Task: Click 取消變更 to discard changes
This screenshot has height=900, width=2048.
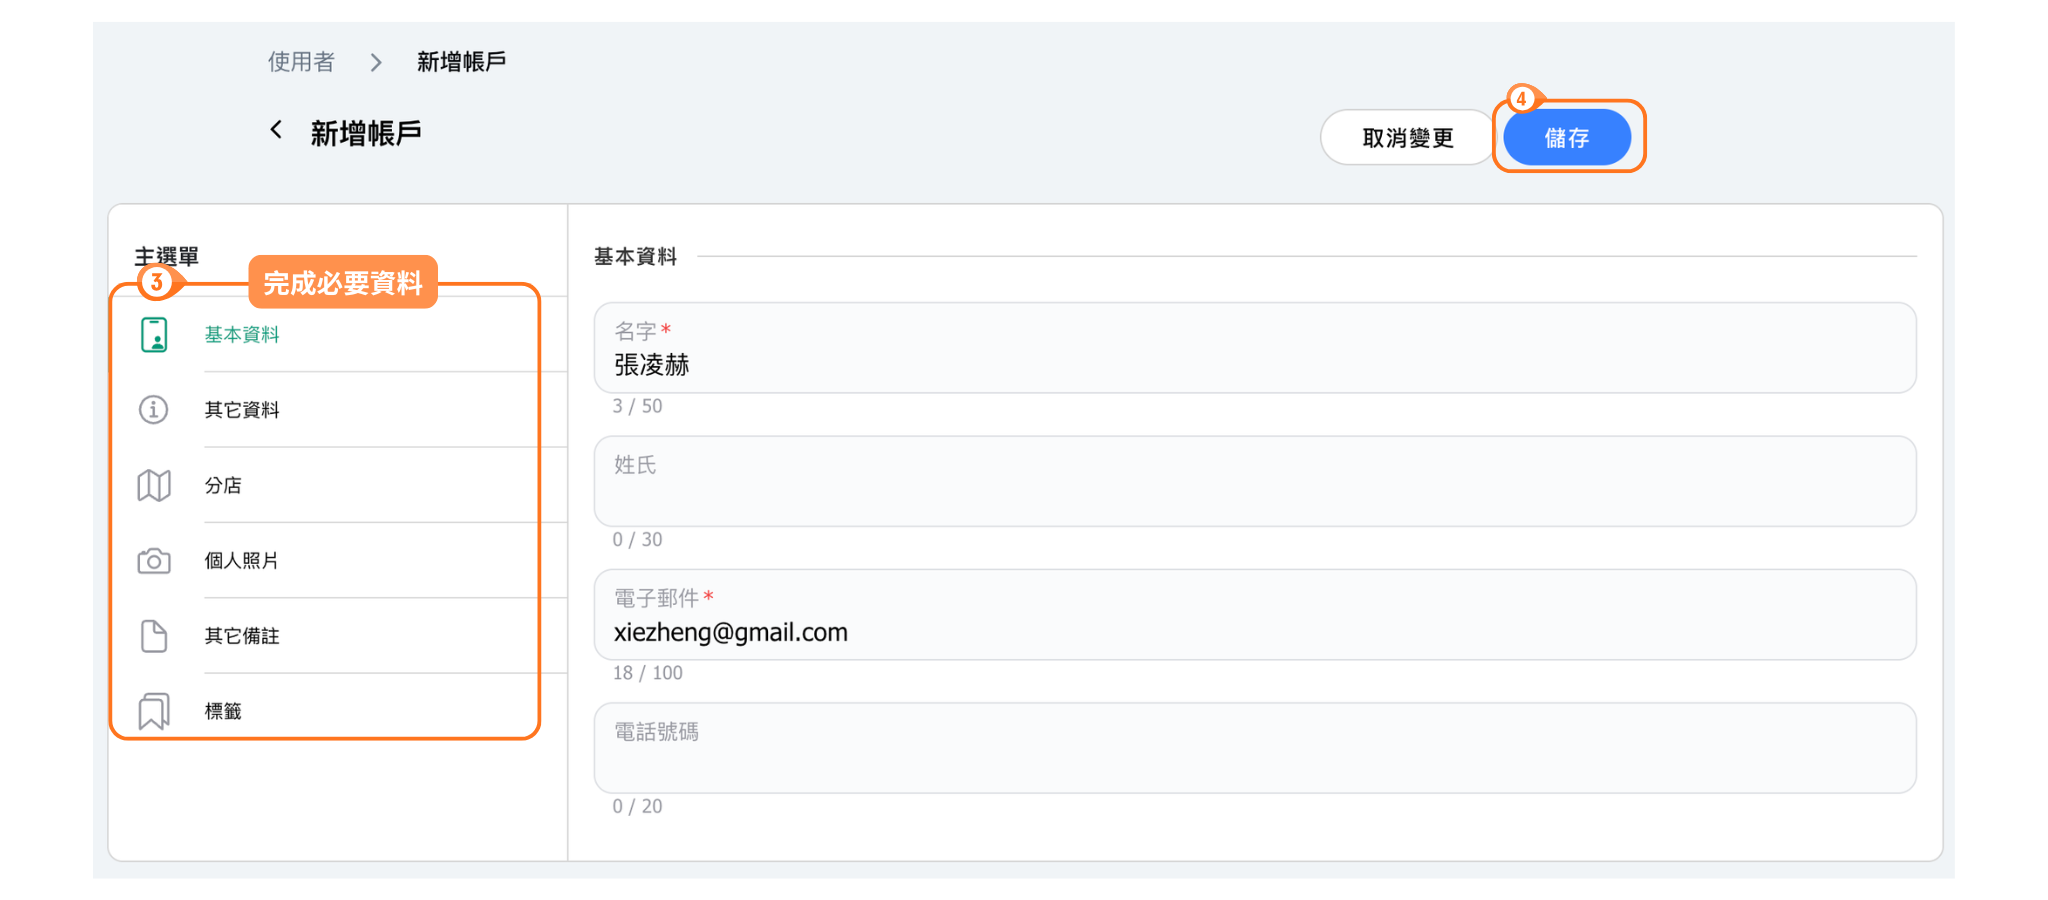Action: 1407,138
